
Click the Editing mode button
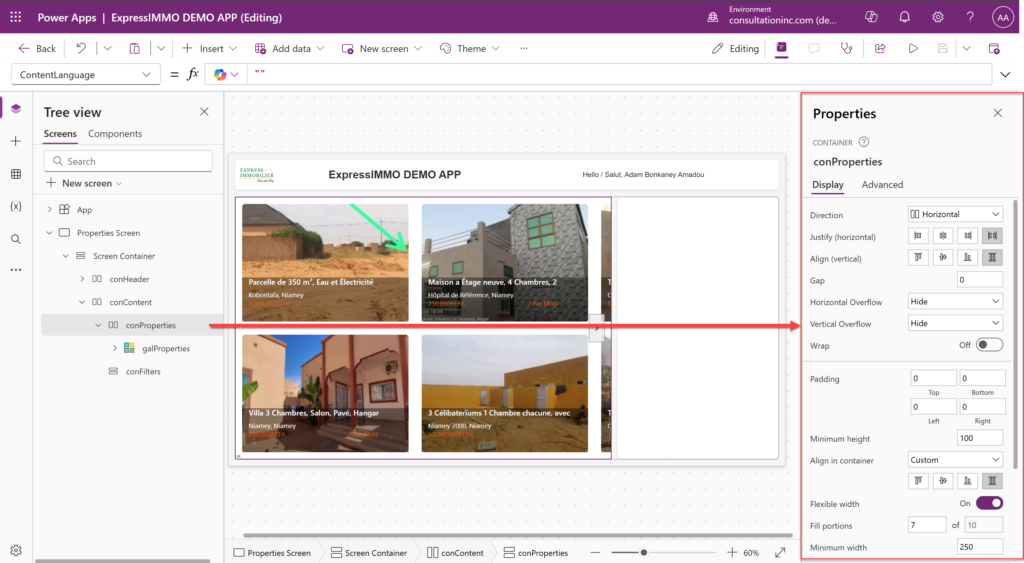tap(735, 48)
